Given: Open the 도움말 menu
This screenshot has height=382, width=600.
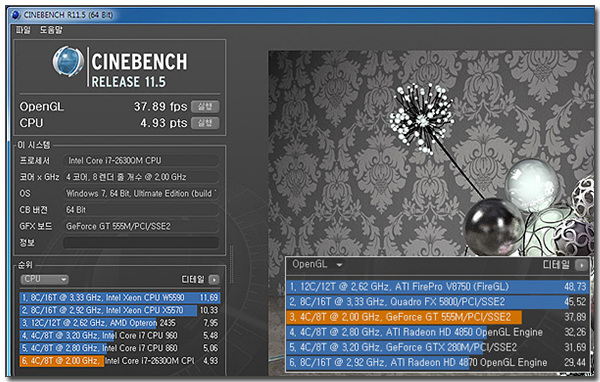Looking at the screenshot, I should tap(51, 30).
